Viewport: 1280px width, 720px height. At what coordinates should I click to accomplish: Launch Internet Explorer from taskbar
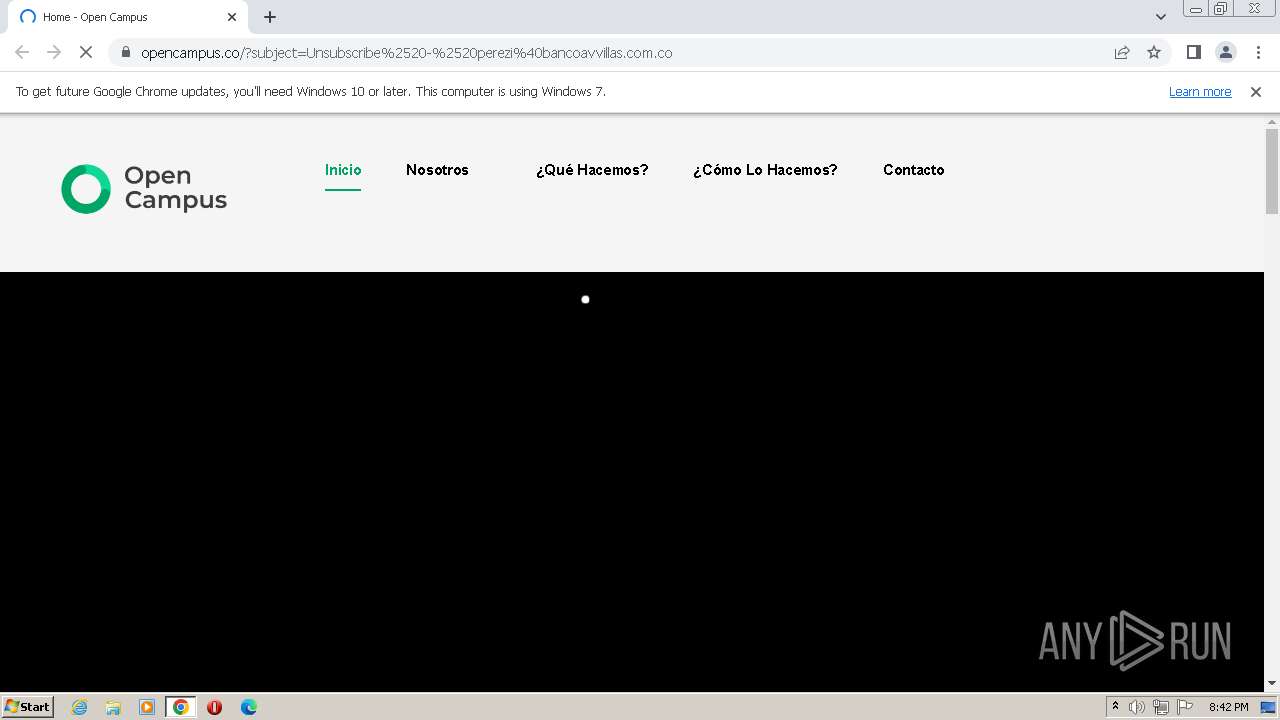tap(80, 707)
